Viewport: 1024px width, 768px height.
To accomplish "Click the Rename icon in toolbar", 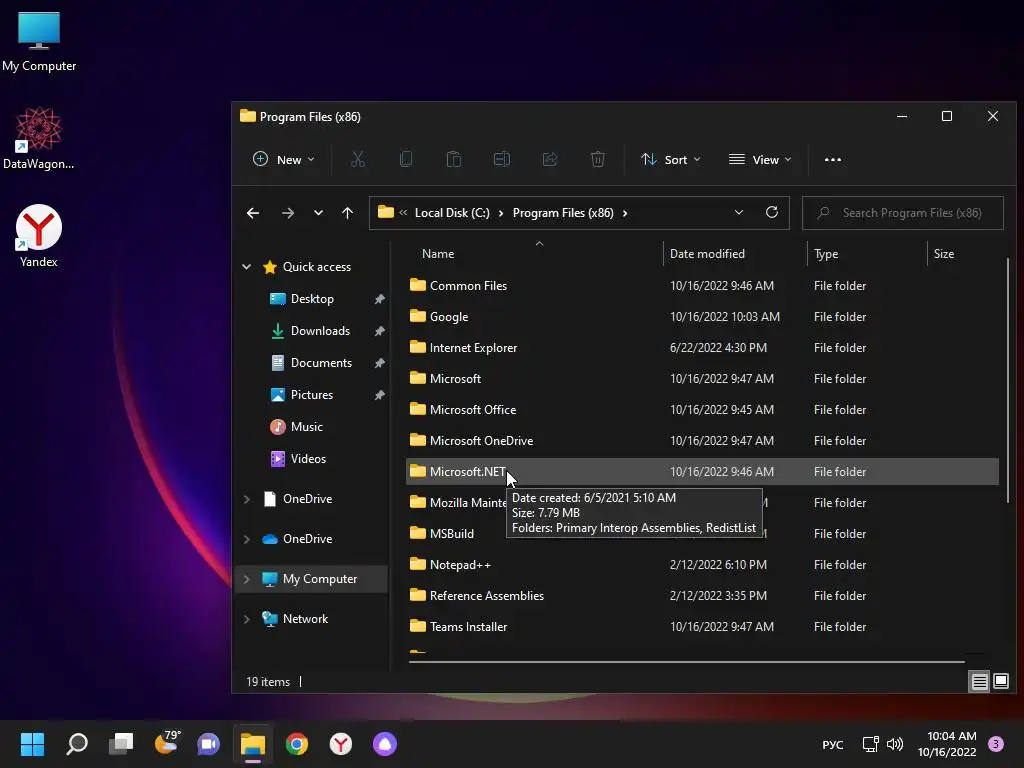I will [x=502, y=159].
